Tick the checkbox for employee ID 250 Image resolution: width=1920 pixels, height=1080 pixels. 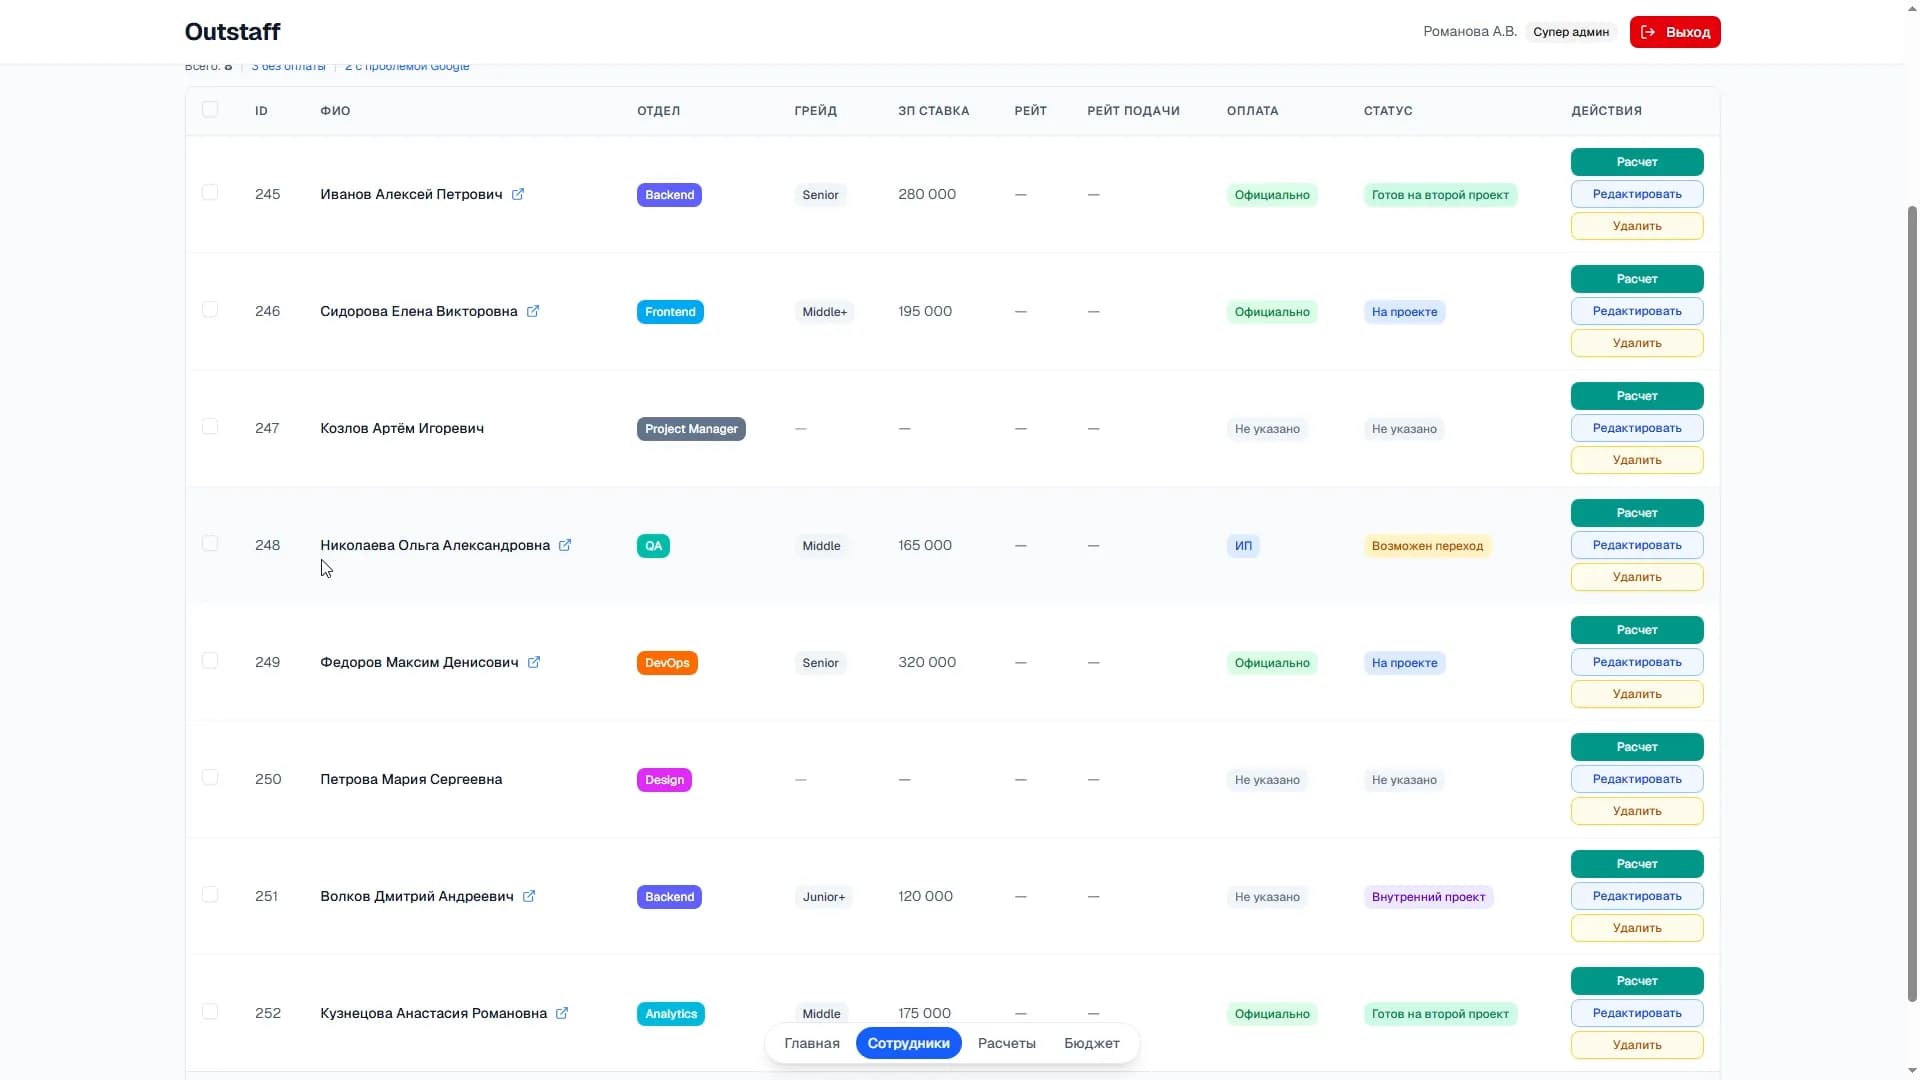[210, 777]
